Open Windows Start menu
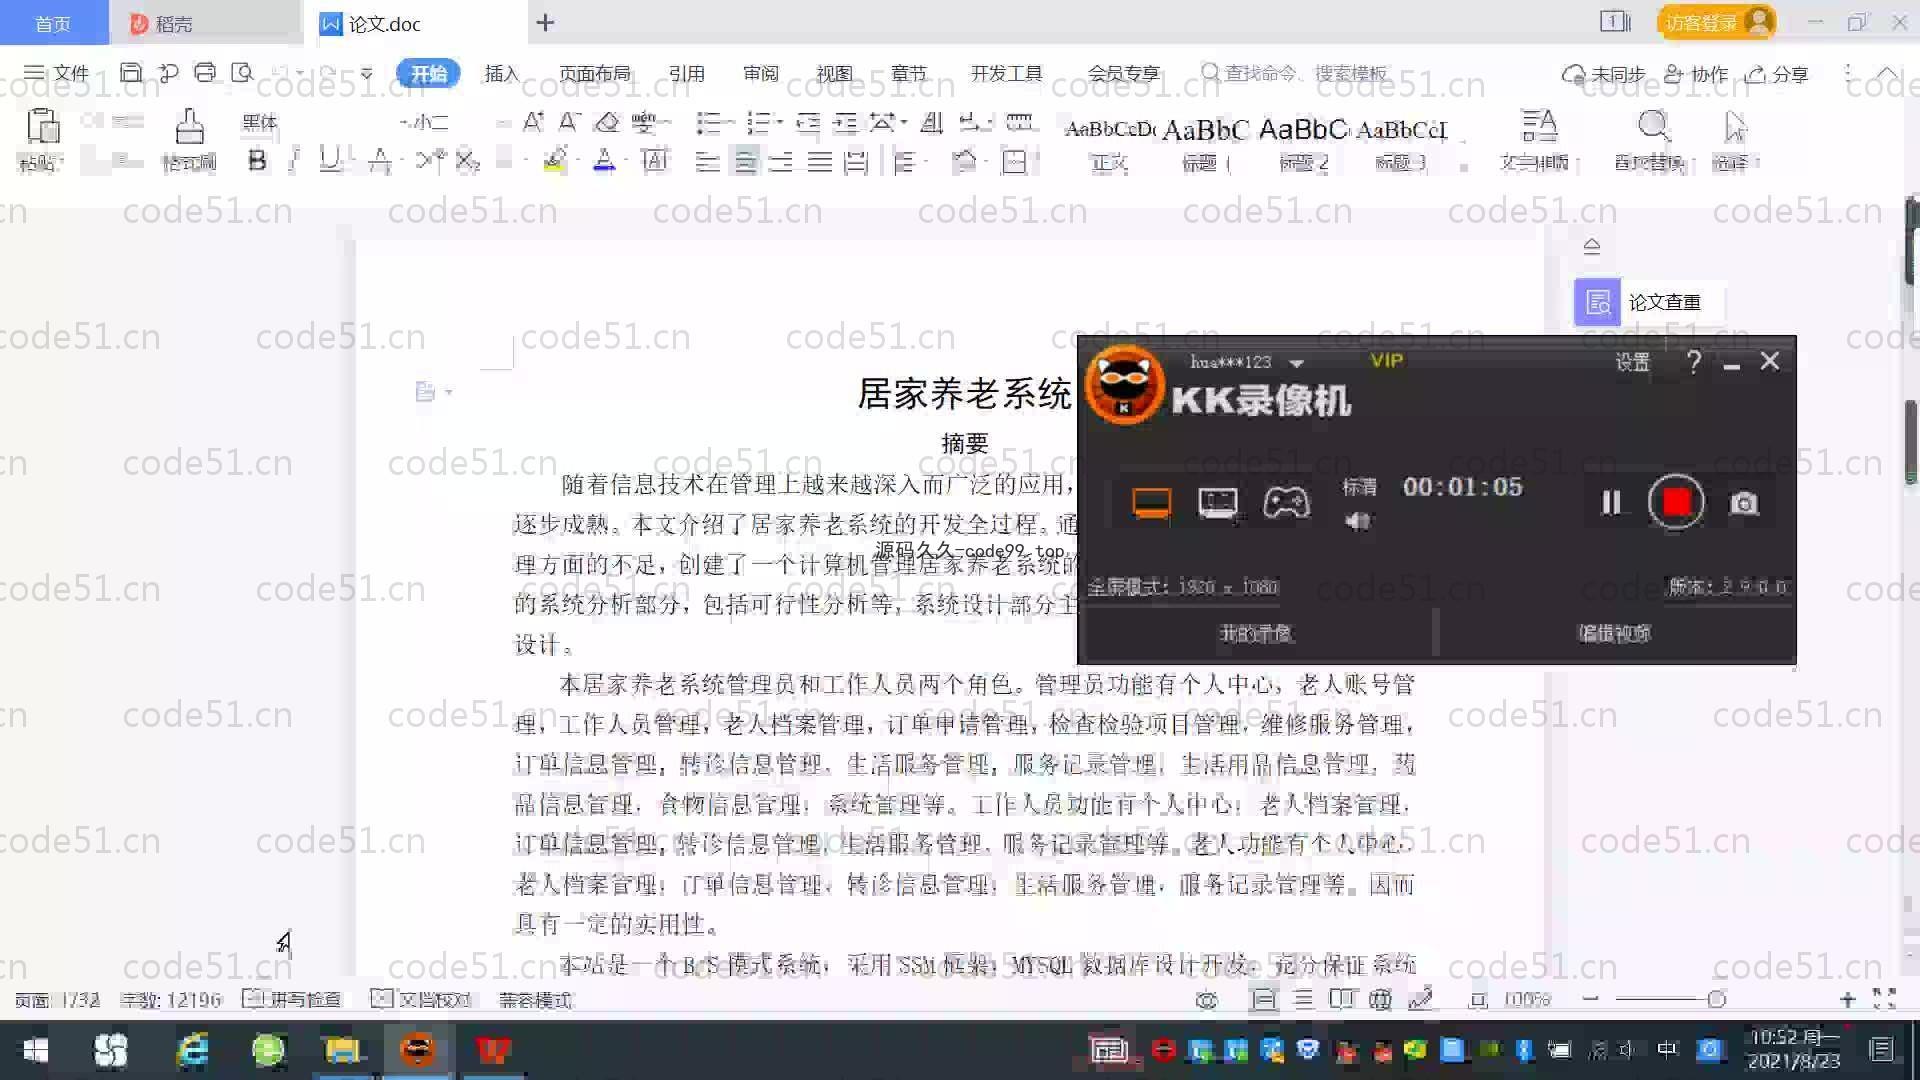Screen dimensions: 1920x1080 pyautogui.click(x=36, y=1050)
